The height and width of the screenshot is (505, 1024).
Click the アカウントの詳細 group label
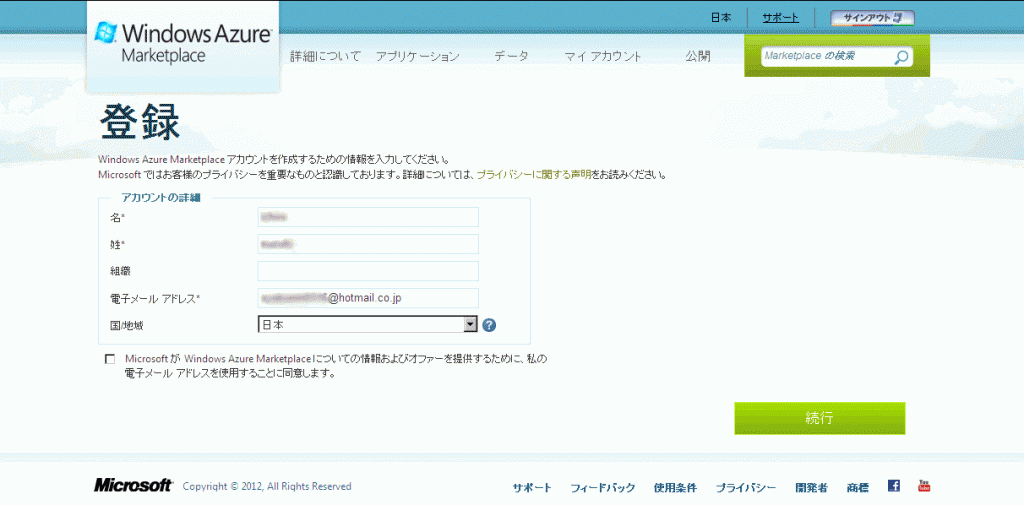pyautogui.click(x=161, y=198)
